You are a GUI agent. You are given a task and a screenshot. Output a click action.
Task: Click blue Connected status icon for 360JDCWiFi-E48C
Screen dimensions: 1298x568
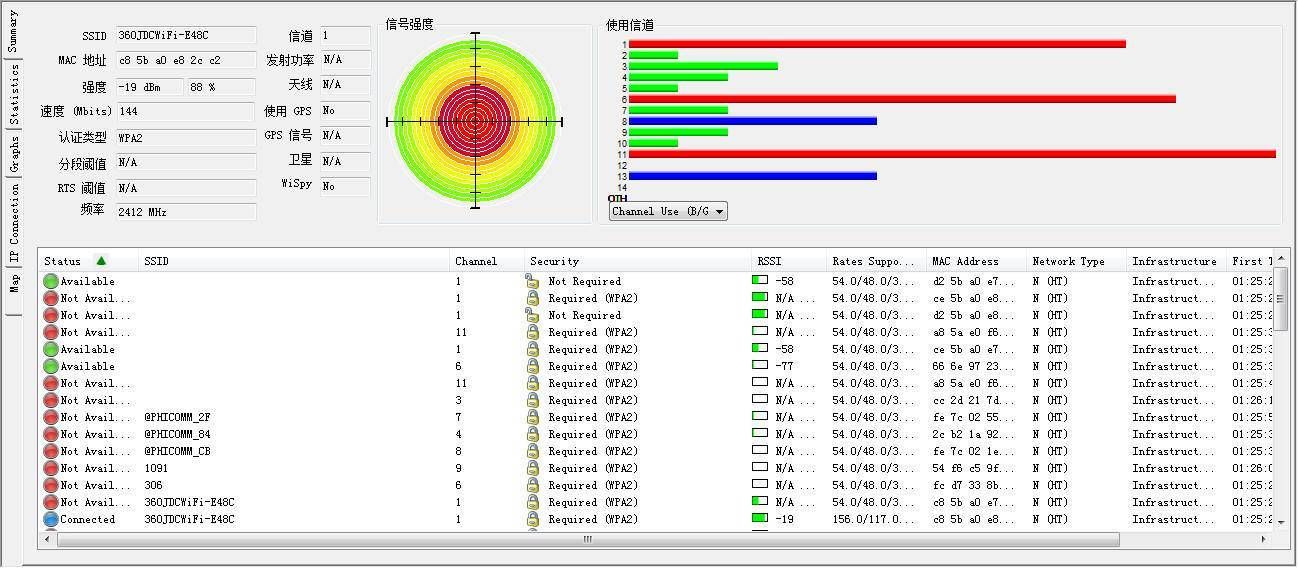click(x=51, y=520)
